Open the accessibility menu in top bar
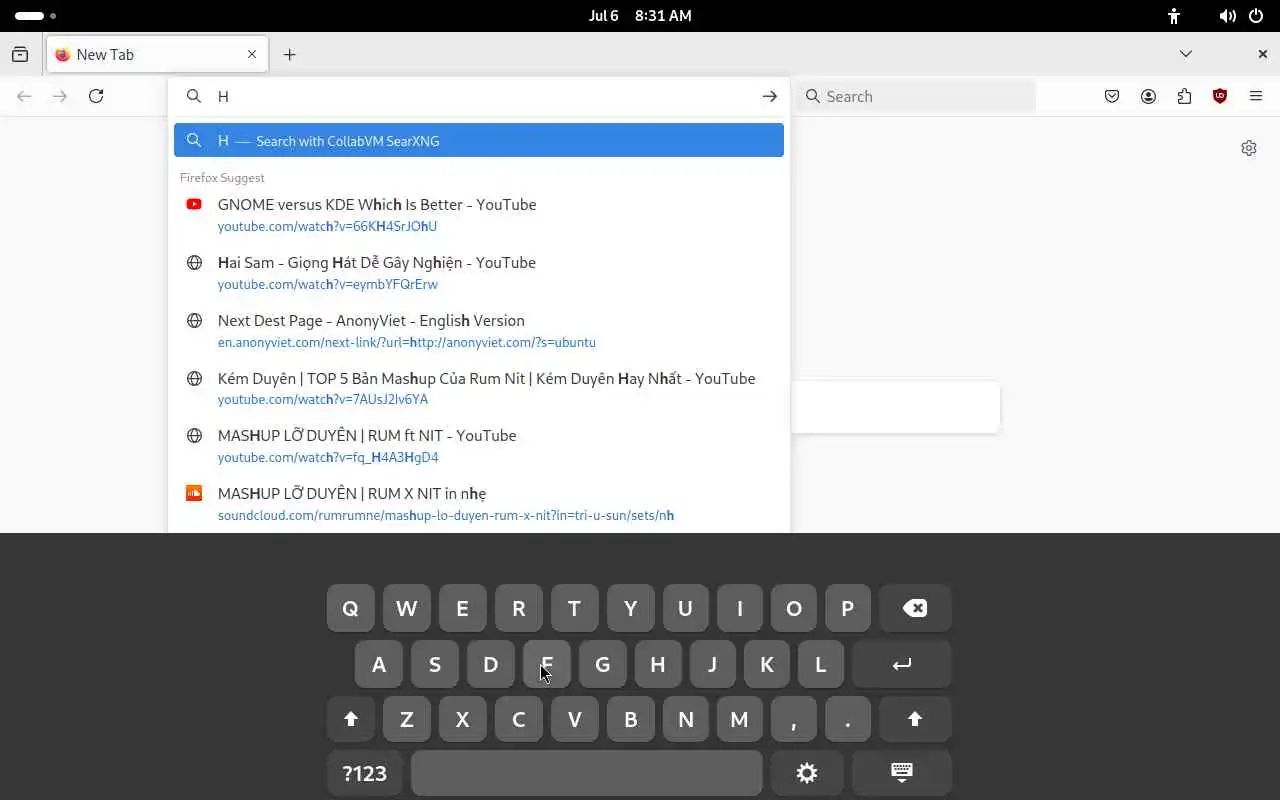The width and height of the screenshot is (1280, 800). (x=1174, y=16)
